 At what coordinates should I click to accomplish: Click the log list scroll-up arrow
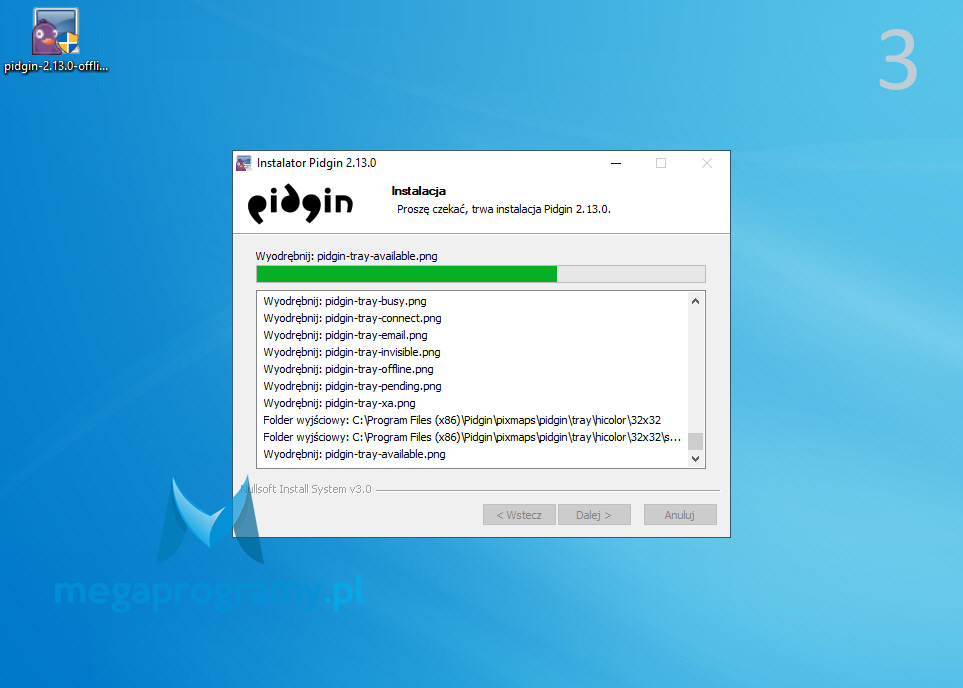tap(695, 301)
